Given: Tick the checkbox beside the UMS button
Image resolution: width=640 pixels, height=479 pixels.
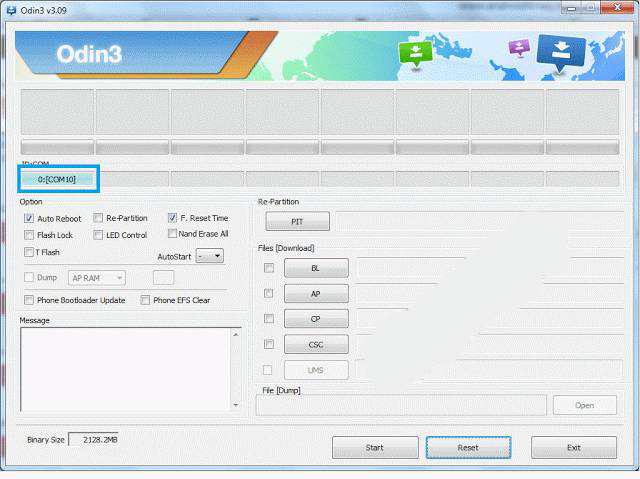Looking at the screenshot, I should (x=268, y=370).
